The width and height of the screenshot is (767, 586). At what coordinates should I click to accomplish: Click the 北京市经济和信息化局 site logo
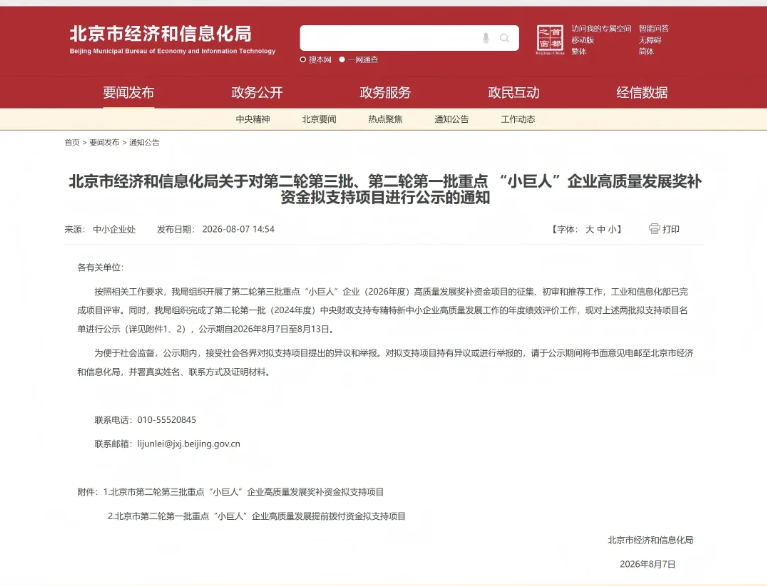[x=172, y=39]
